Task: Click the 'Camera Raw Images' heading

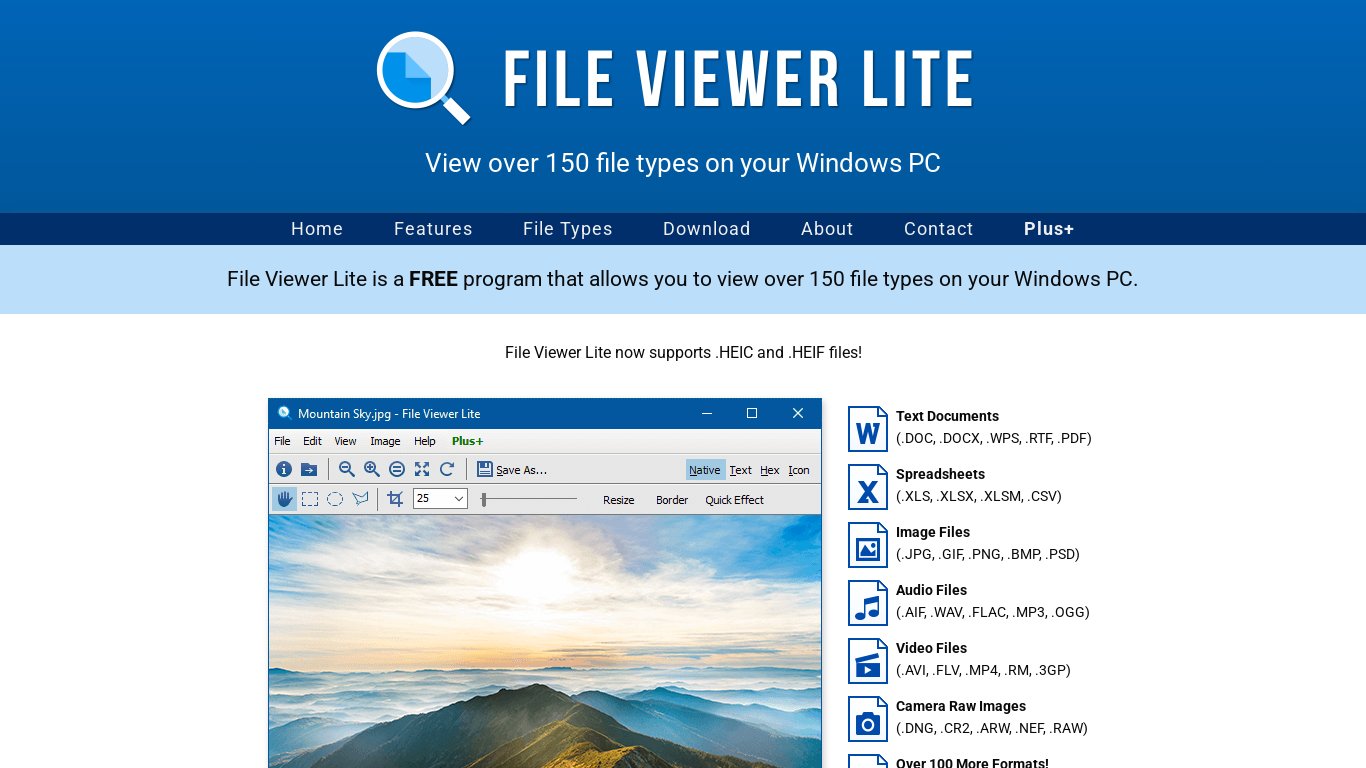Action: point(961,706)
